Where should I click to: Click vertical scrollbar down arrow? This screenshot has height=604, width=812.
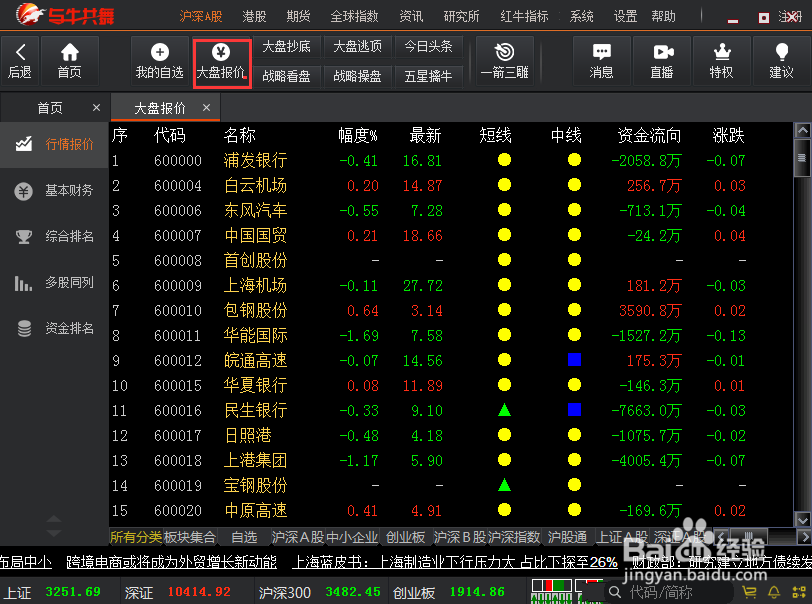(x=803, y=520)
